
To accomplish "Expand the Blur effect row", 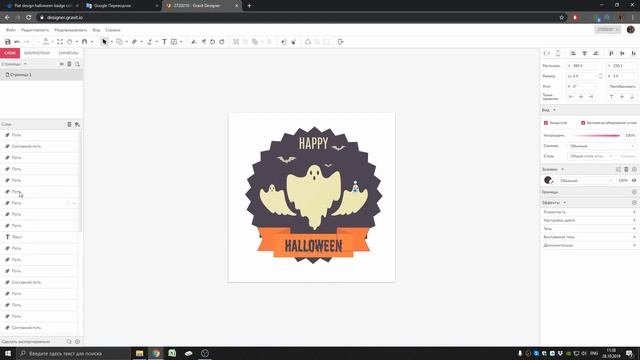I will (x=589, y=212).
